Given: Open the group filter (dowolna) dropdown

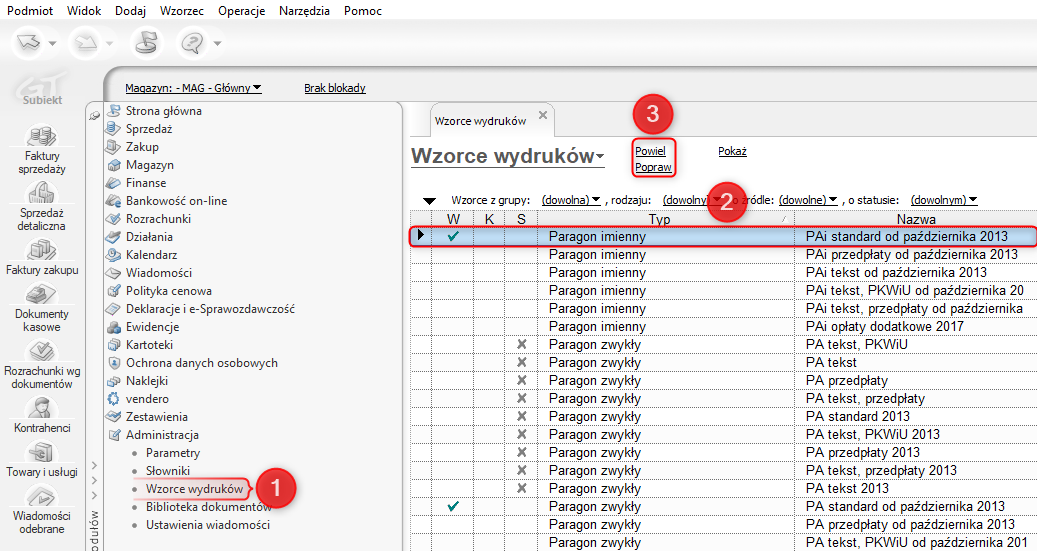Looking at the screenshot, I should pos(570,200).
